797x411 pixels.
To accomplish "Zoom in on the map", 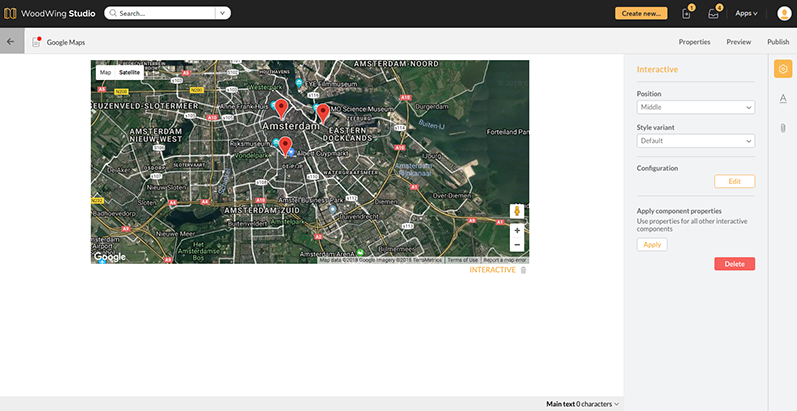I will pyautogui.click(x=516, y=230).
